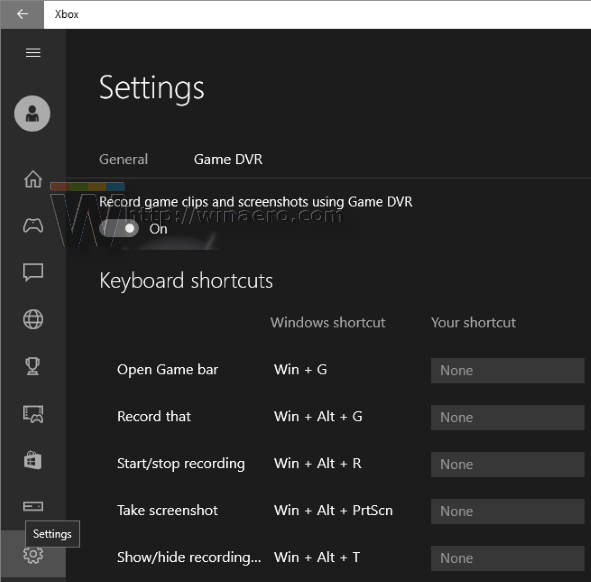Open Game DVR screen-controller icon
Screen dimensions: 591x582
point(33,414)
